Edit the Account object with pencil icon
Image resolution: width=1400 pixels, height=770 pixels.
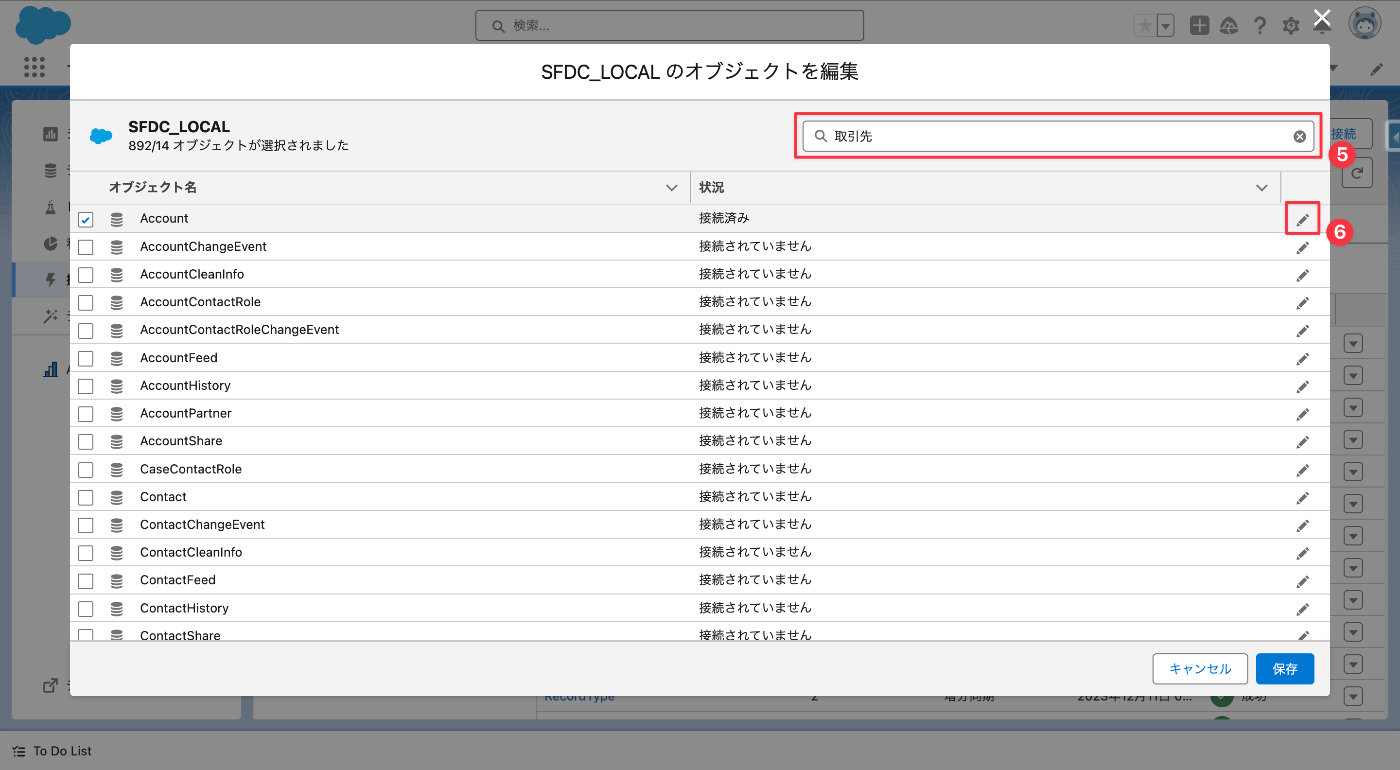pyautogui.click(x=1303, y=219)
